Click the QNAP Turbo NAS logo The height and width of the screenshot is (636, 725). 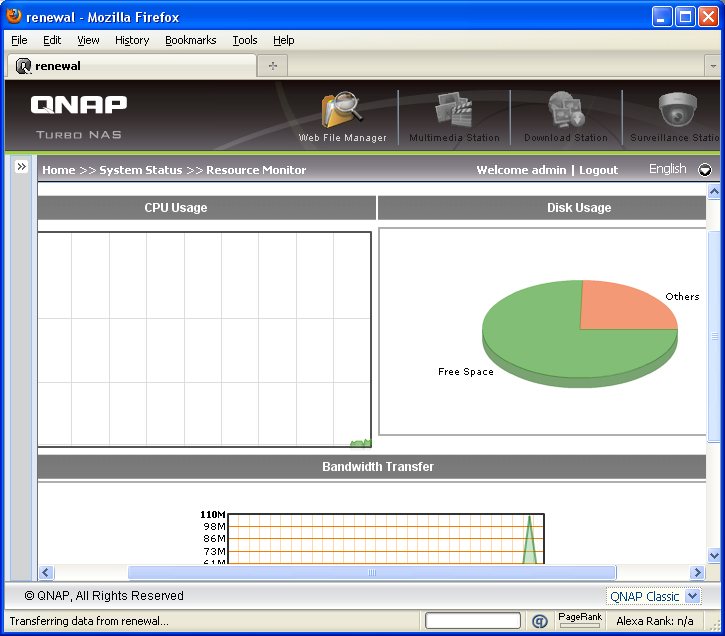pyautogui.click(x=79, y=115)
